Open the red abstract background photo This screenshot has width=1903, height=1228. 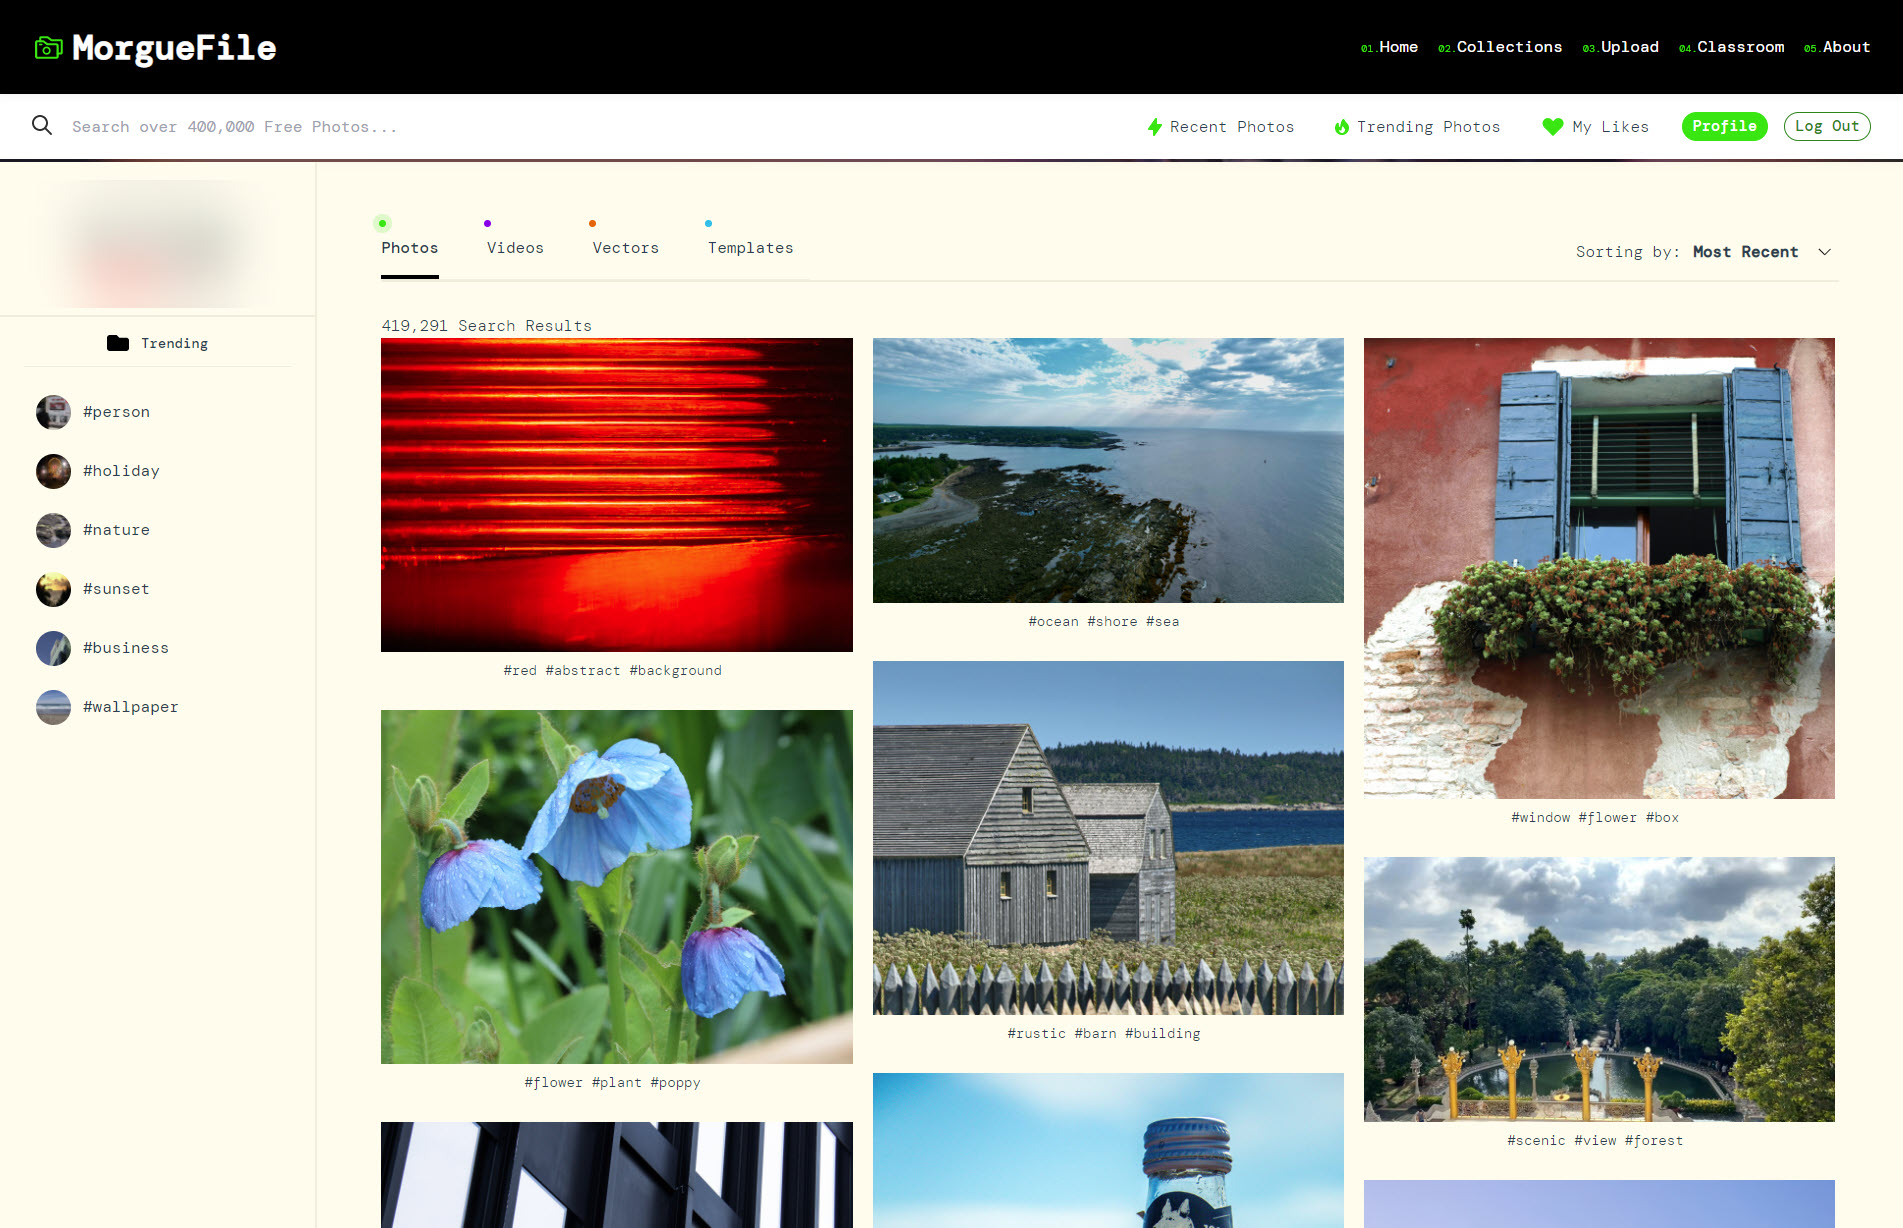617,495
